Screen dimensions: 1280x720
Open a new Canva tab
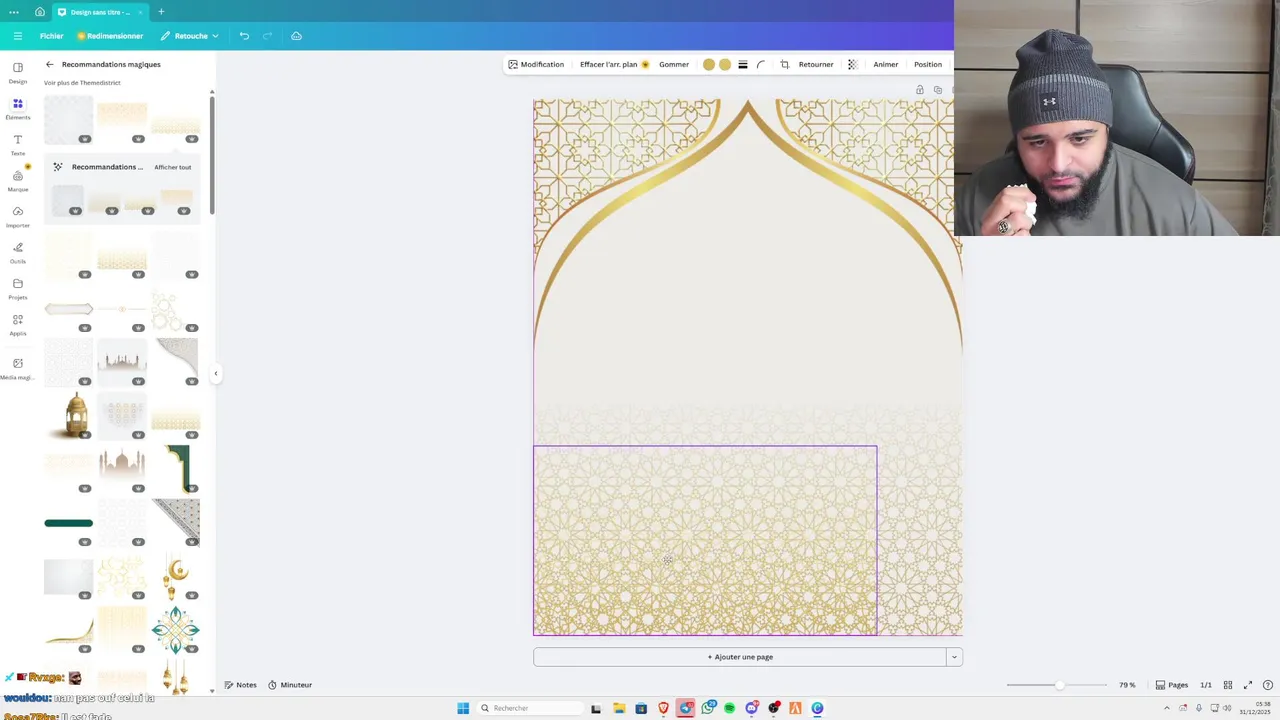click(161, 12)
